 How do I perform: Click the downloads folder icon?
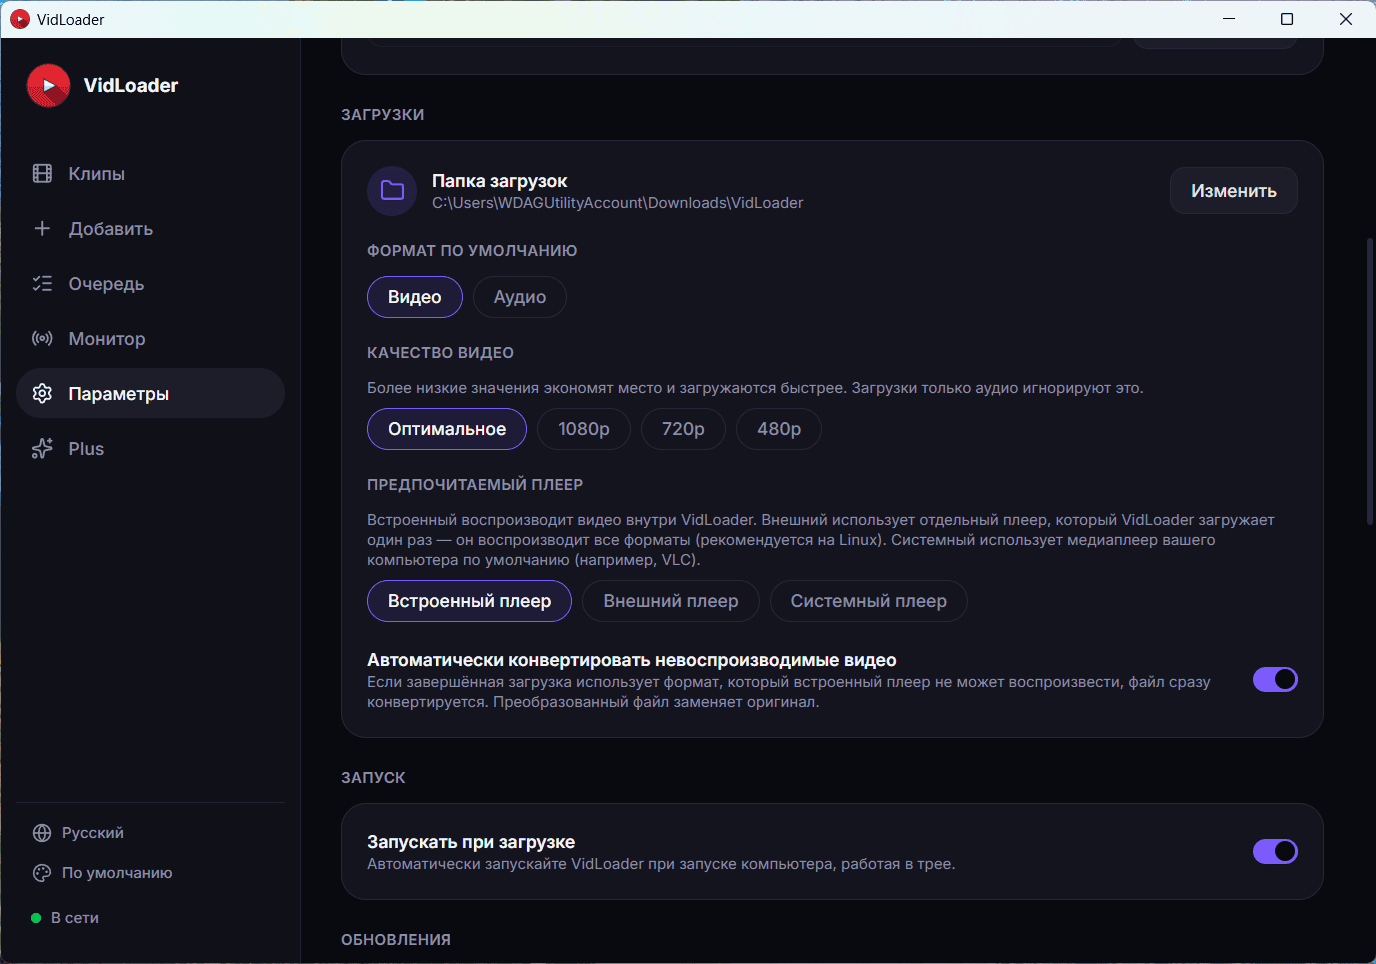pos(392,191)
